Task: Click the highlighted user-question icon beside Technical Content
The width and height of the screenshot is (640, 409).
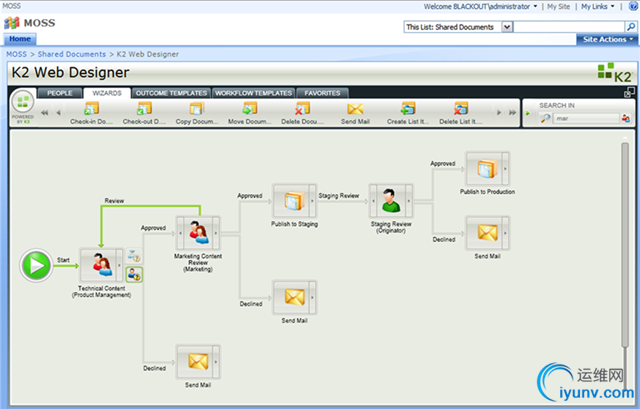Action: [x=134, y=275]
